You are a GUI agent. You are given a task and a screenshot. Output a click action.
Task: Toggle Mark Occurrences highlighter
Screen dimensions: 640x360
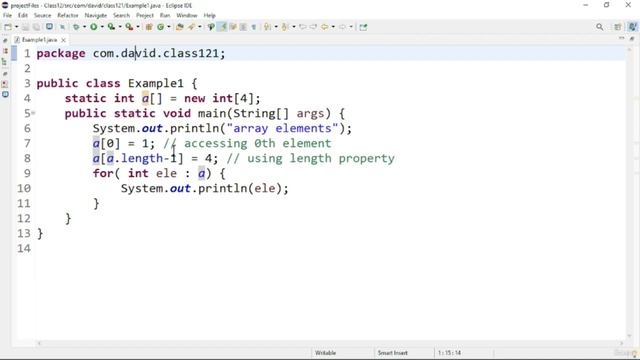coord(222,27)
